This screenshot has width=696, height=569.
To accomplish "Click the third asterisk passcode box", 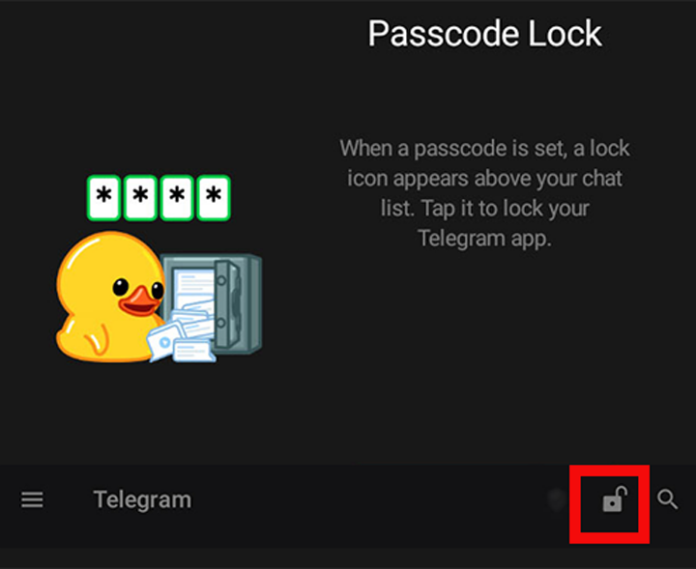I will click(x=177, y=198).
